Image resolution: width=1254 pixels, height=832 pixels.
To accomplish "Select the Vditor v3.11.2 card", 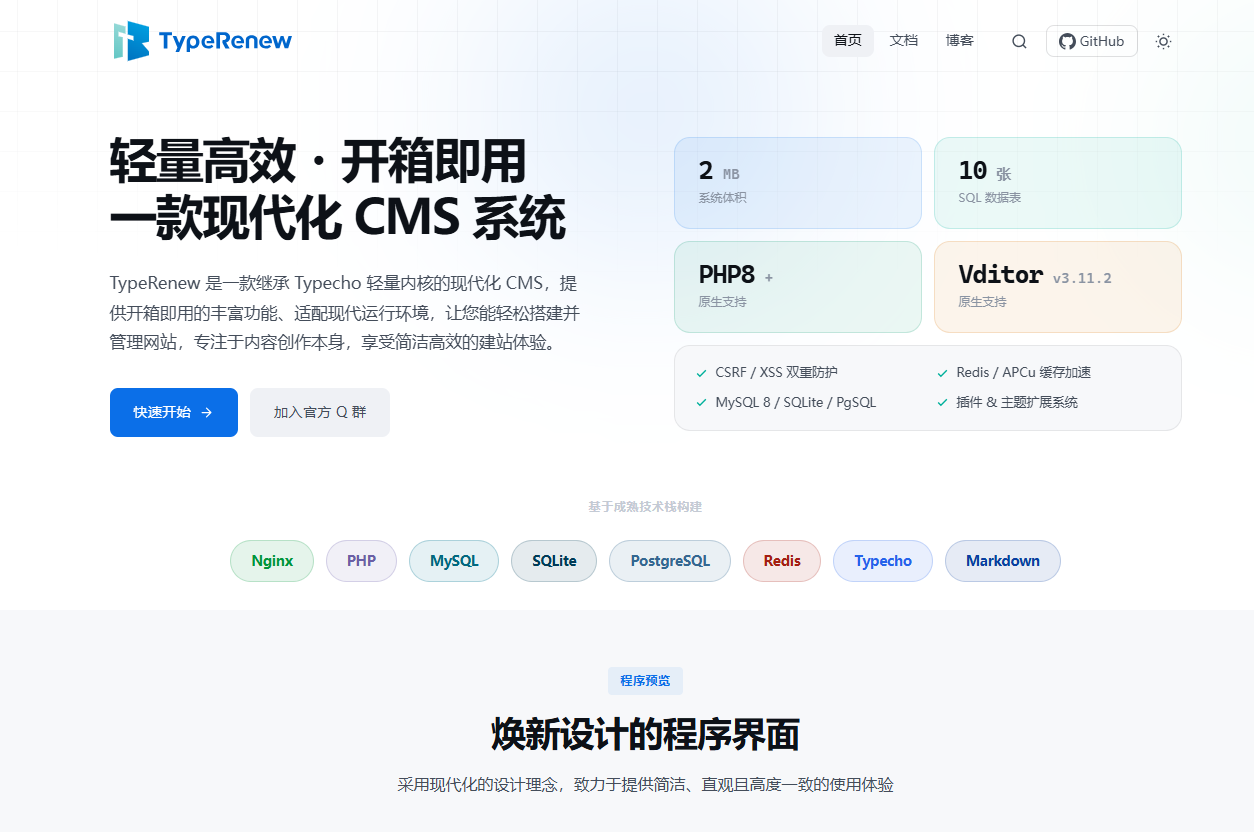I will 1058,287.
